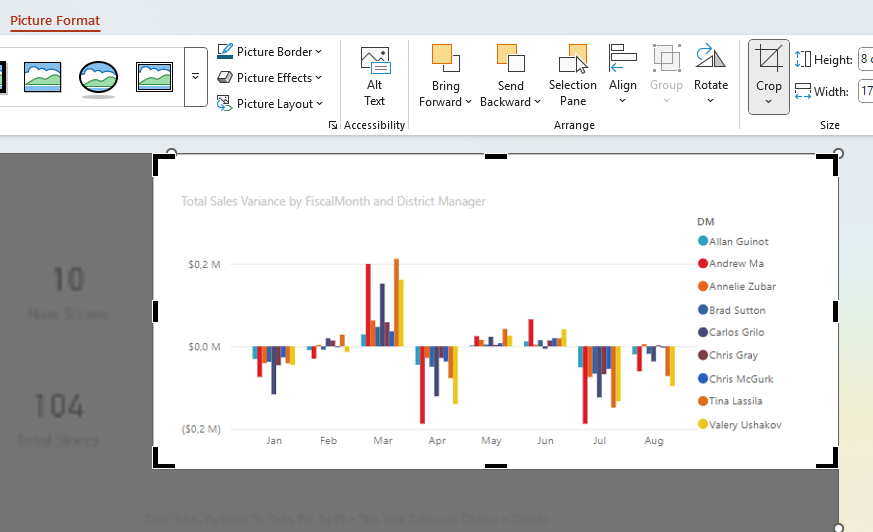Open the Align objects menu
This screenshot has width=873, height=532.
(x=623, y=75)
